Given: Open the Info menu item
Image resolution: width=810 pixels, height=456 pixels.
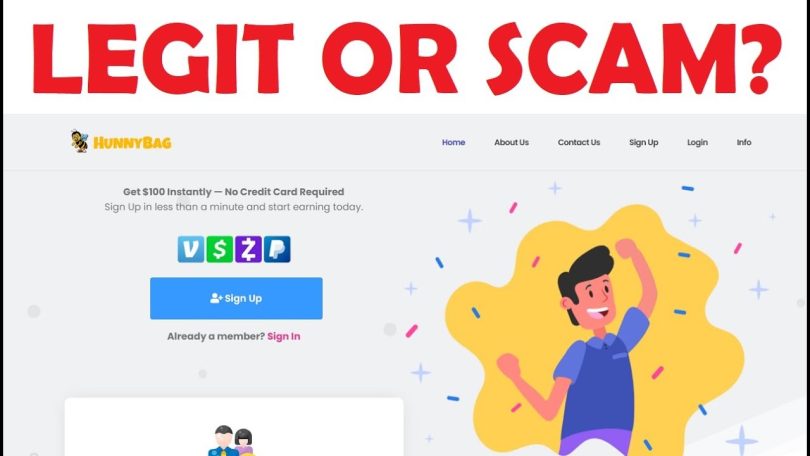Looking at the screenshot, I should coord(744,143).
